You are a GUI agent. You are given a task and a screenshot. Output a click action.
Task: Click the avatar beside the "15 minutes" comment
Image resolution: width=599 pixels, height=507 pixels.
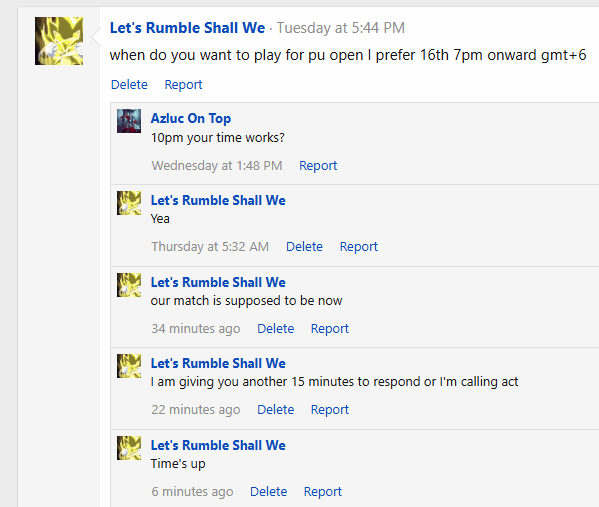point(129,366)
